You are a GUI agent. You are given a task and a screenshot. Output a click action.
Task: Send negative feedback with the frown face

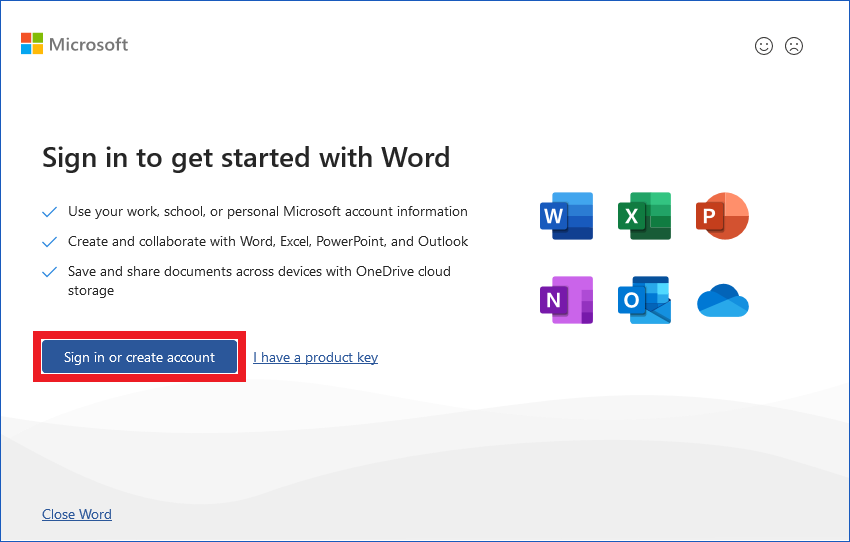[x=794, y=46]
